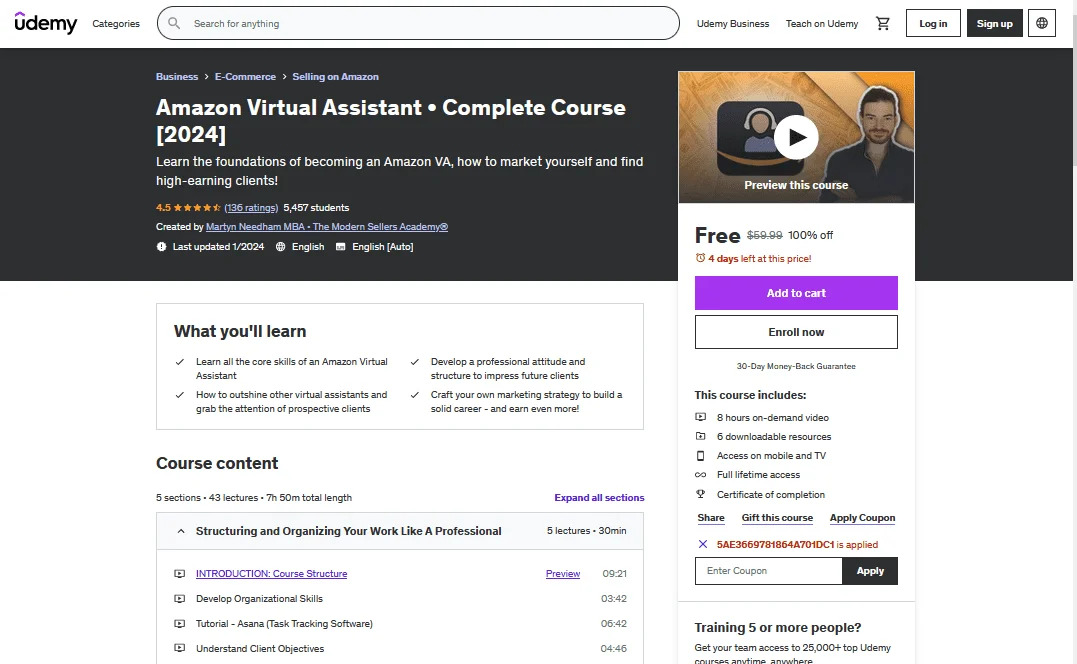Click the downloadable resources icon
Viewport: 1077px width, 664px height.
[700, 436]
